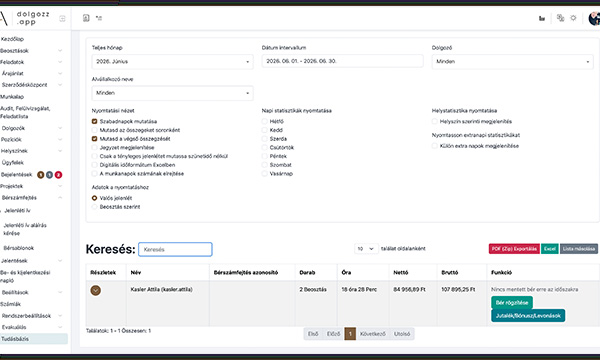Go to the Utolsó page
This screenshot has width=600, height=360.
[402, 334]
